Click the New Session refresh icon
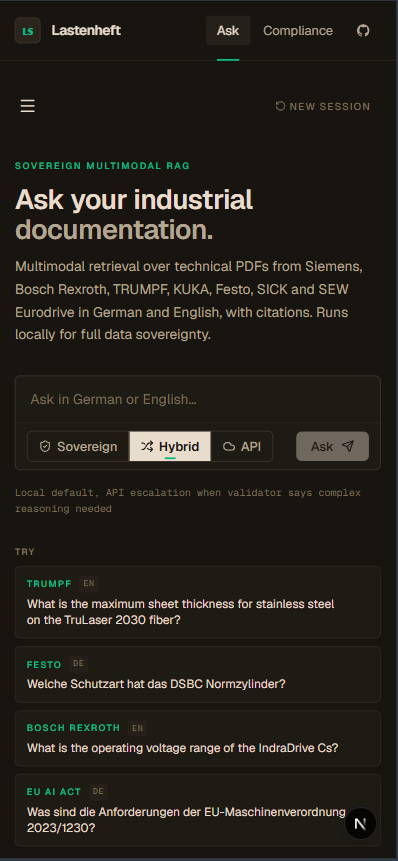 pos(280,106)
